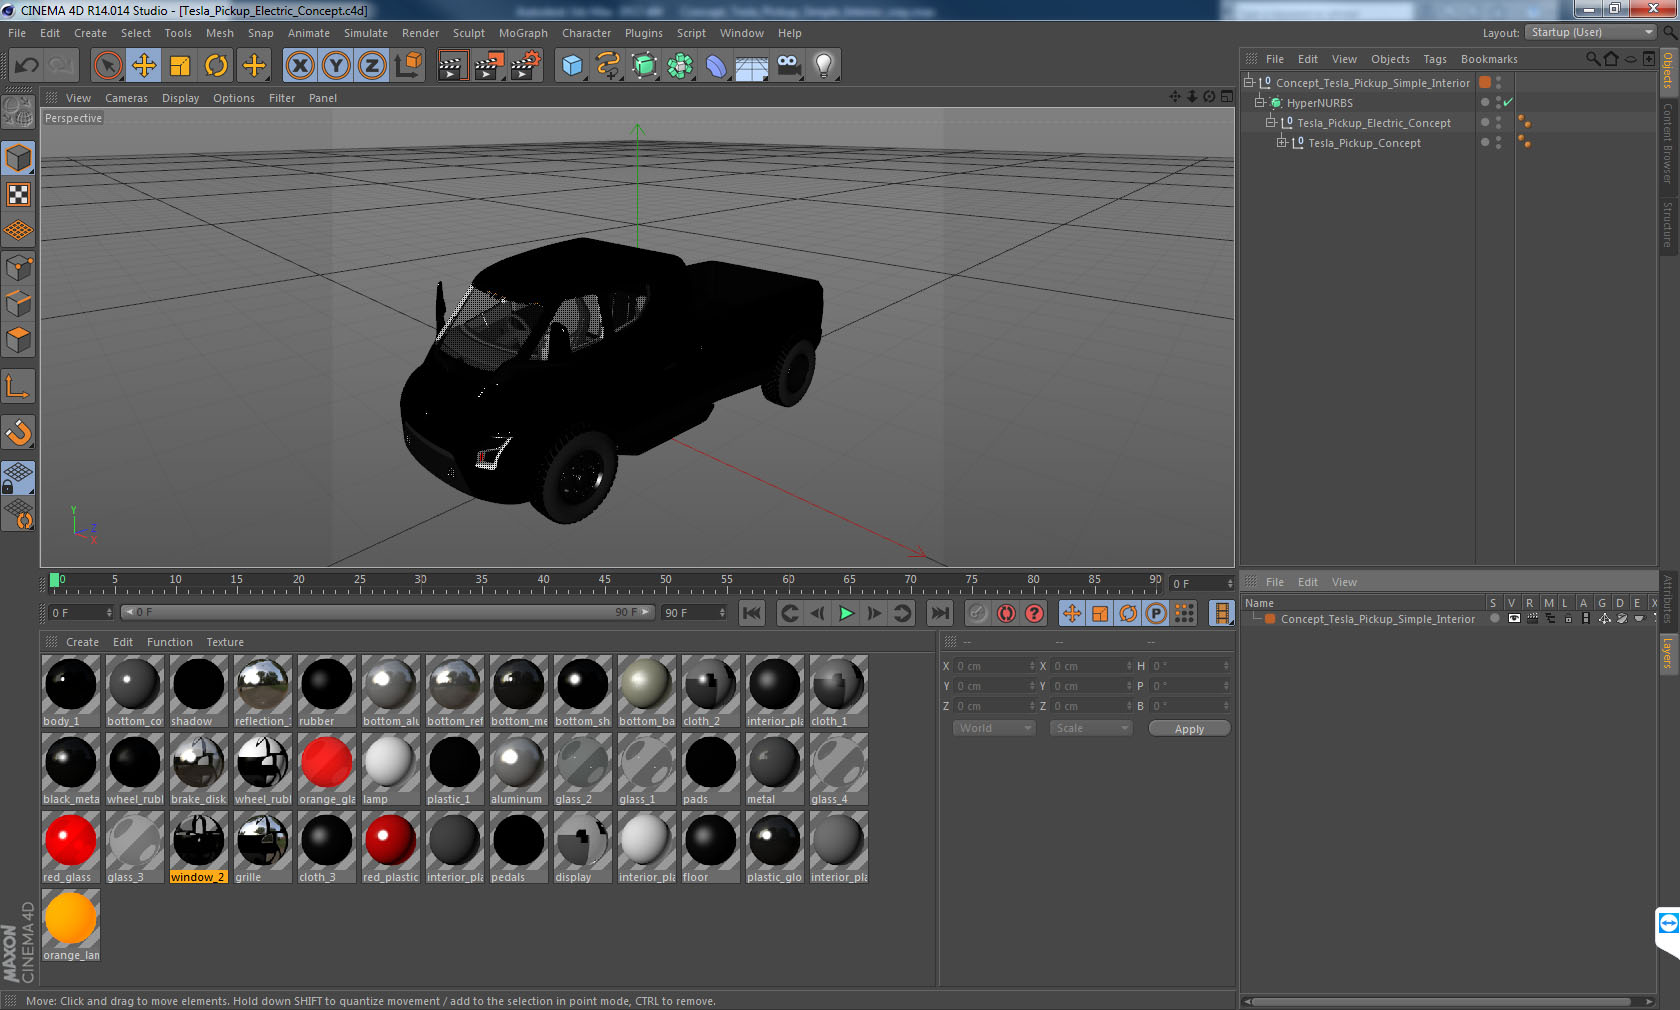Collapse the Concept_Tesla_Pickup_Simple_Interior tree node

pyautogui.click(x=1249, y=83)
